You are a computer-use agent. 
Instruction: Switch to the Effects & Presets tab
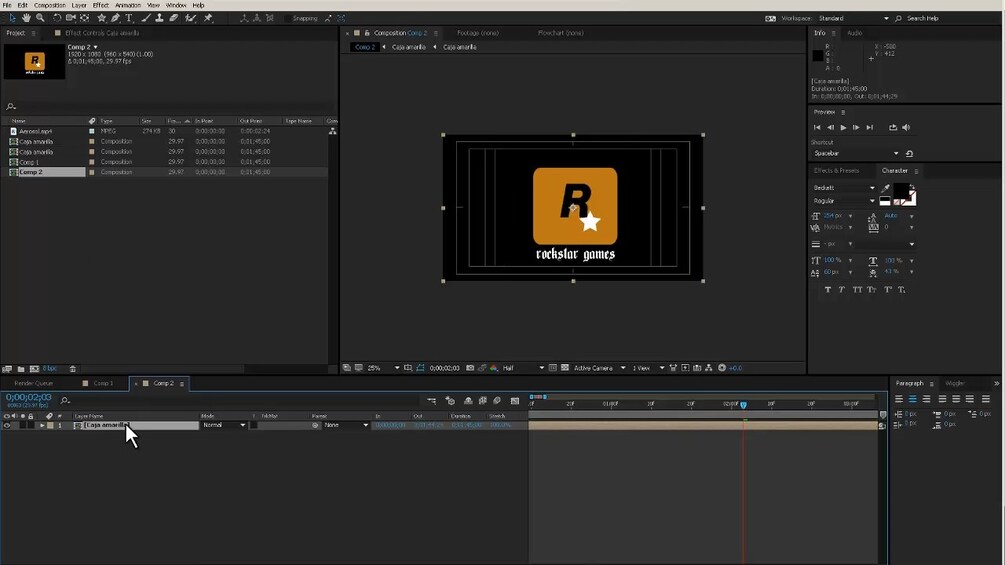pos(836,170)
